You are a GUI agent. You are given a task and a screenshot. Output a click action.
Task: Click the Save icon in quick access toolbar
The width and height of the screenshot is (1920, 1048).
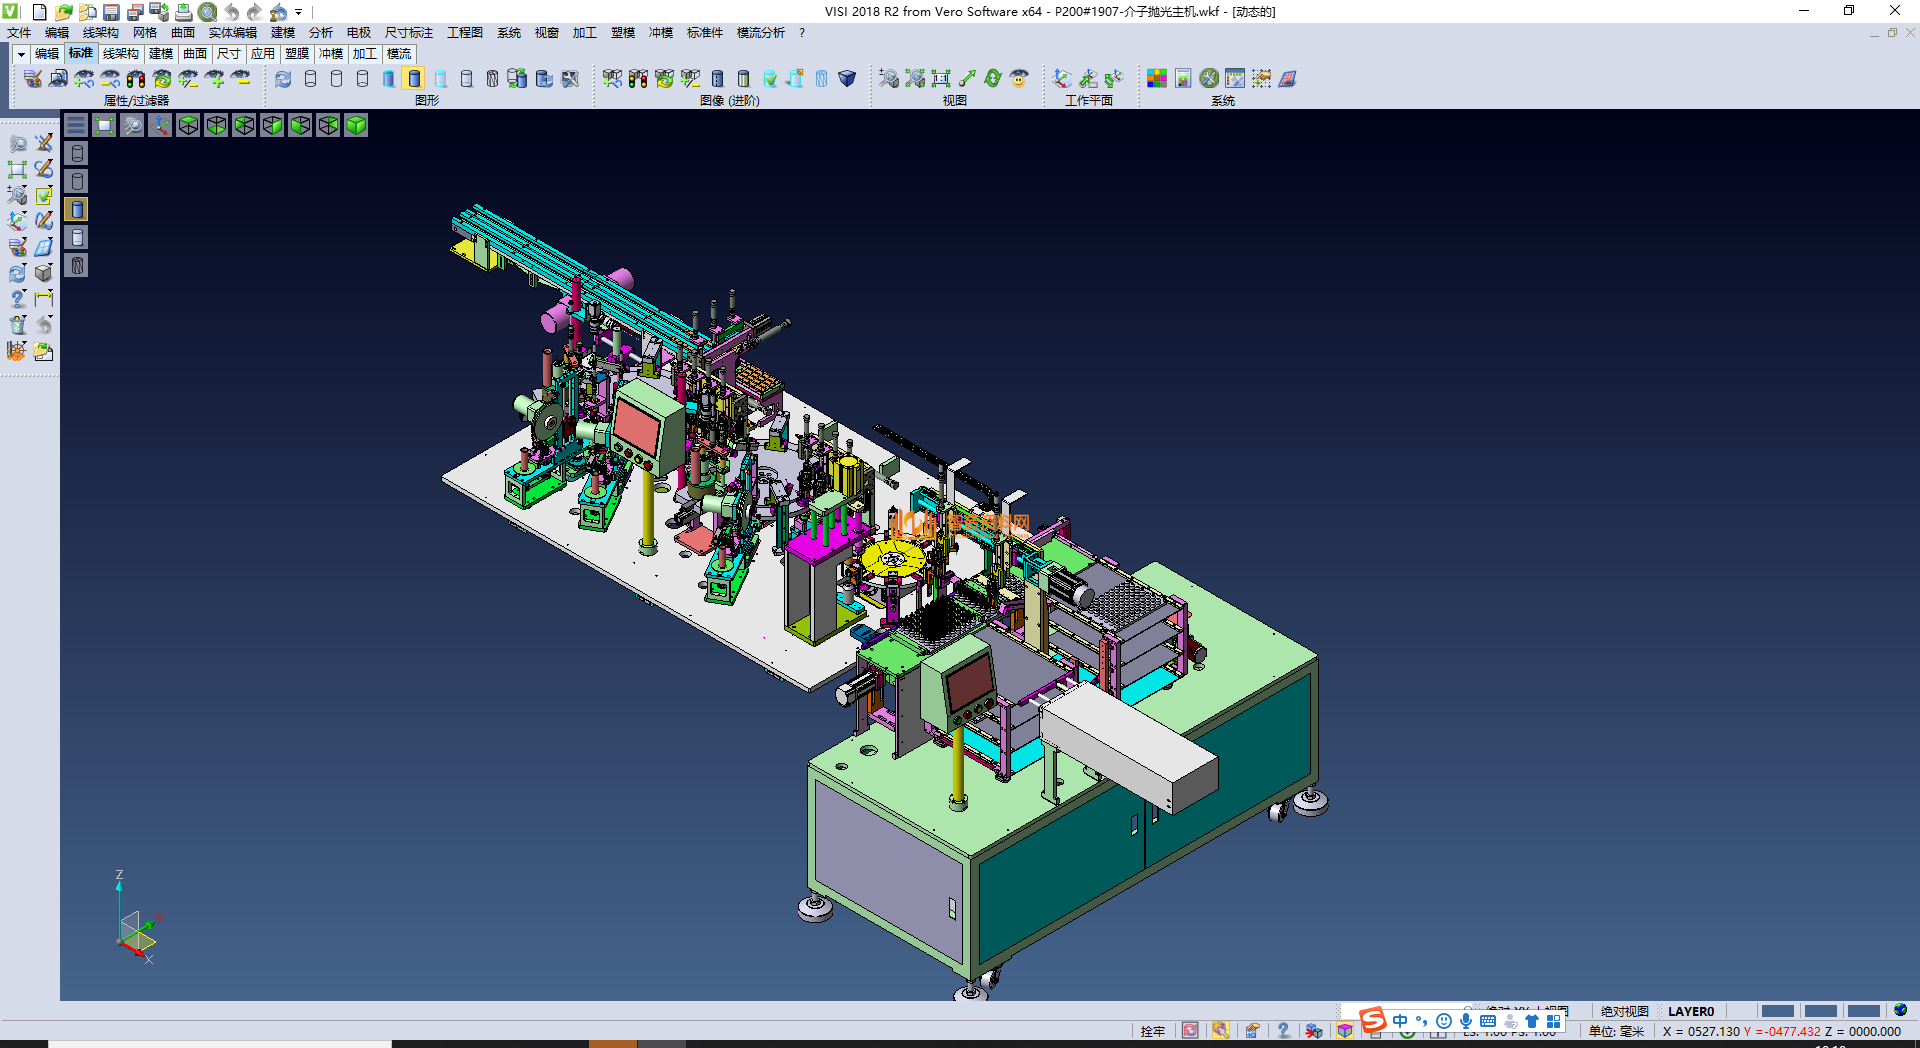(x=111, y=12)
